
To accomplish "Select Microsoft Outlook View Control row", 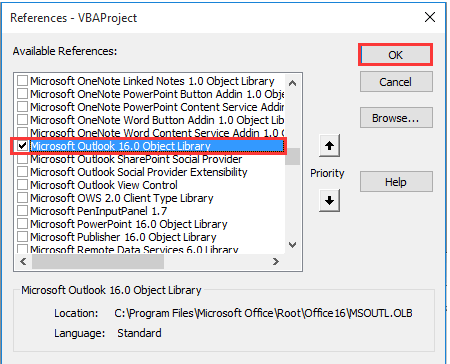I will point(104,185).
